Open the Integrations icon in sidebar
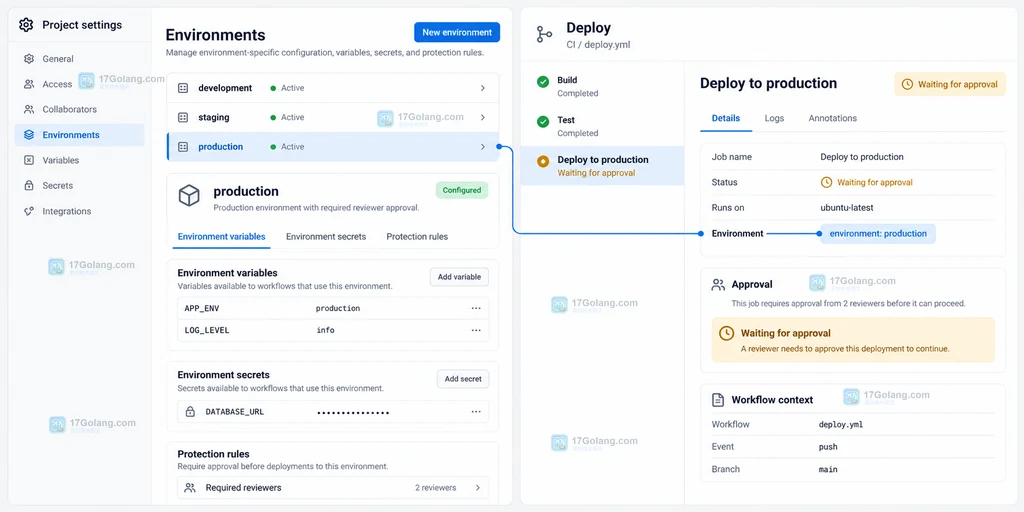The height and width of the screenshot is (512, 1024). point(29,211)
